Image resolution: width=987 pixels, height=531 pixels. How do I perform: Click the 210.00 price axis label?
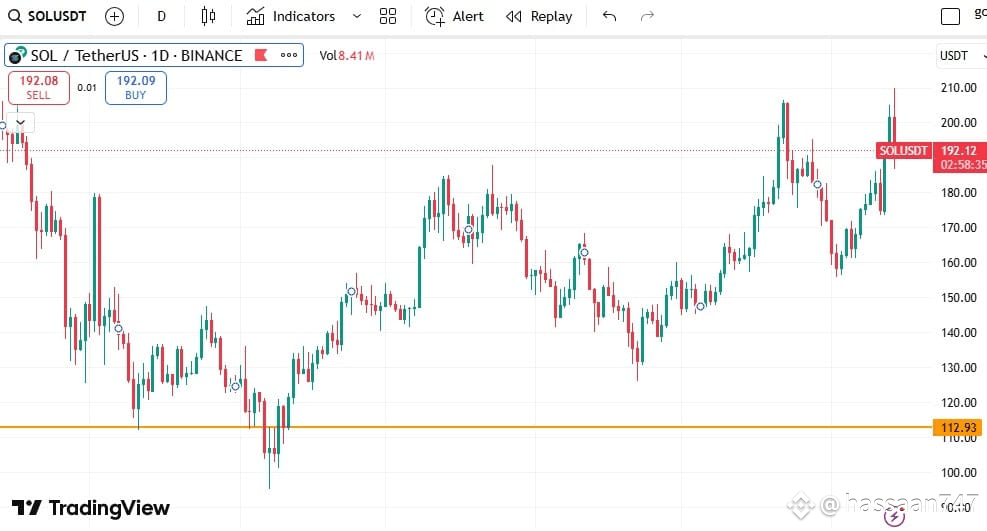click(x=959, y=87)
